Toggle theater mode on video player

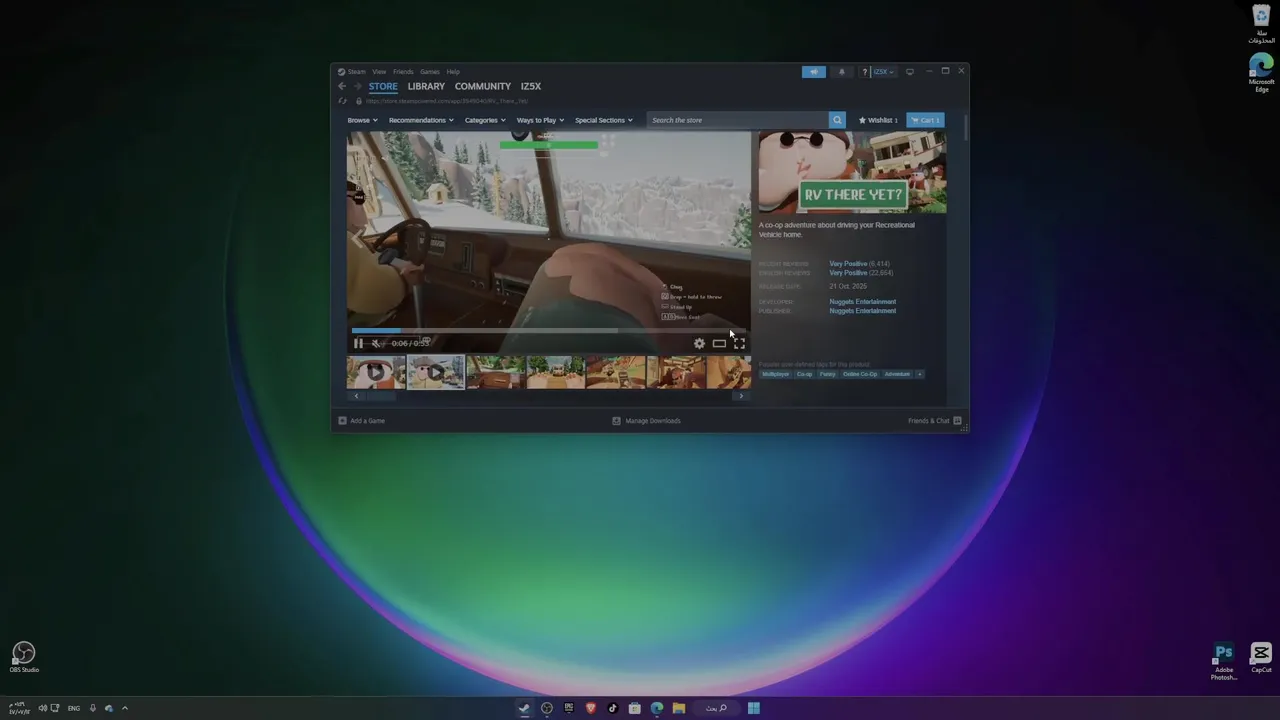tap(719, 343)
